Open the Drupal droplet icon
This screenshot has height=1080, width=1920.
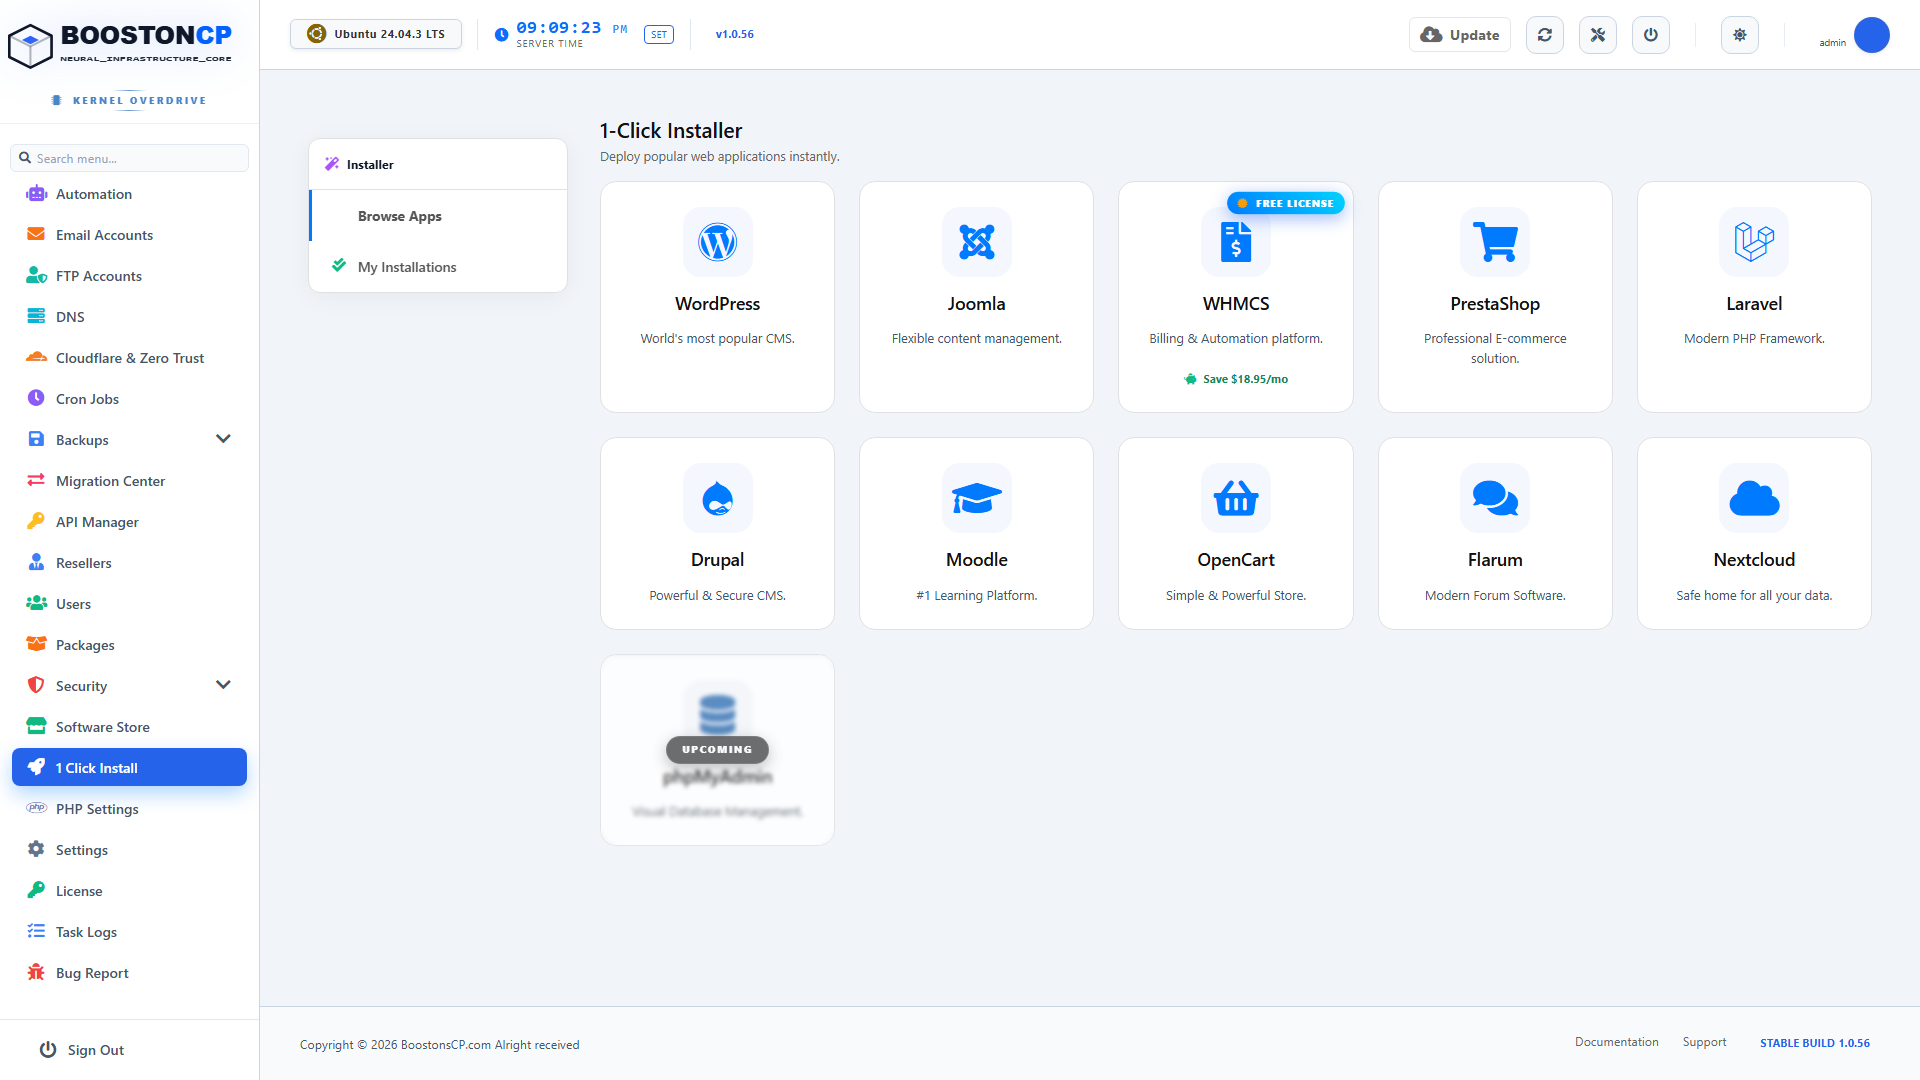point(717,498)
